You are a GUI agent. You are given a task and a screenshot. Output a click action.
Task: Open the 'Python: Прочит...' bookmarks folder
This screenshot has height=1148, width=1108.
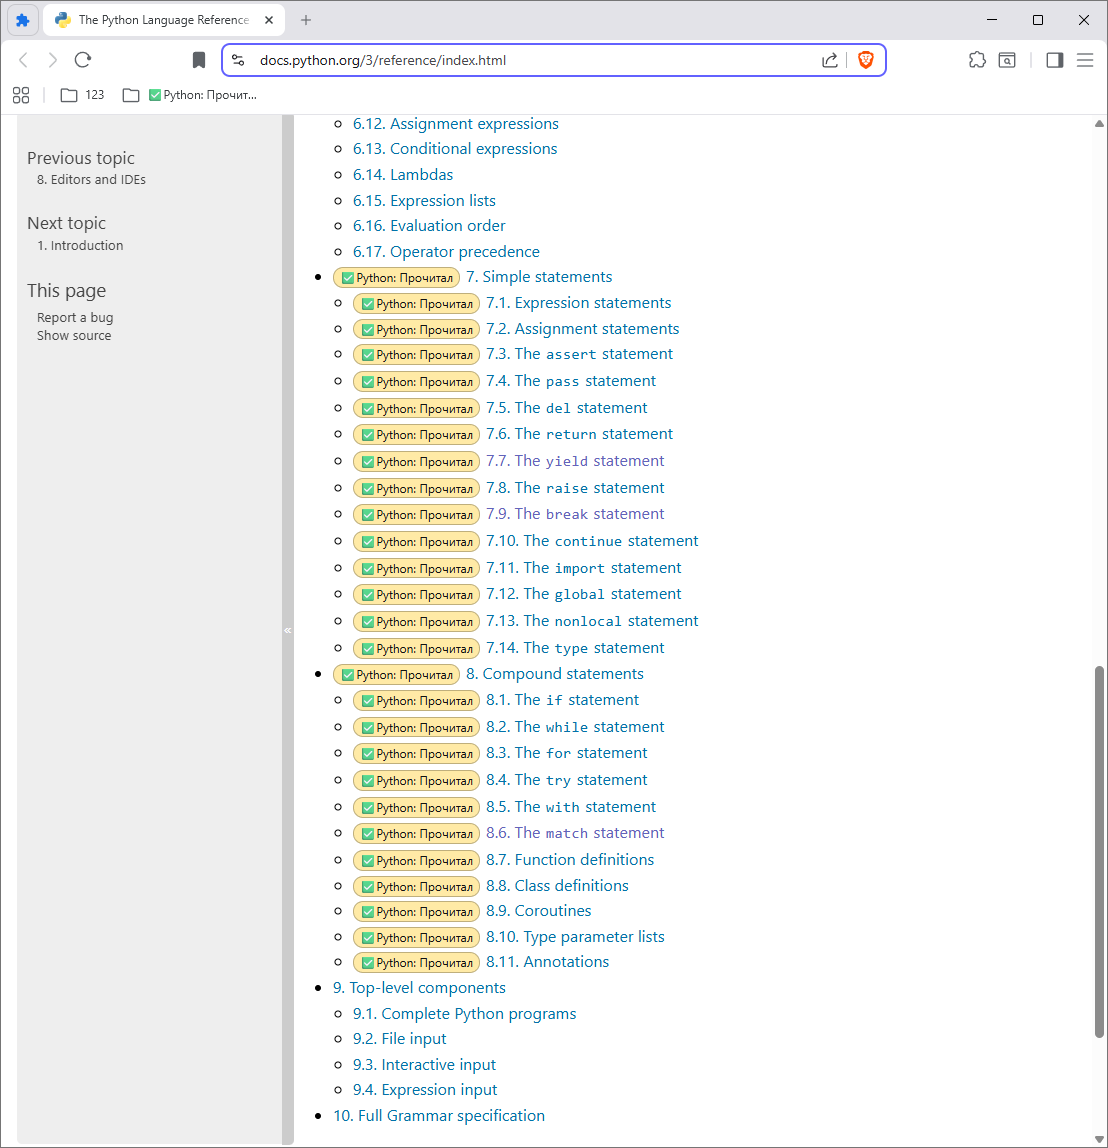(190, 95)
